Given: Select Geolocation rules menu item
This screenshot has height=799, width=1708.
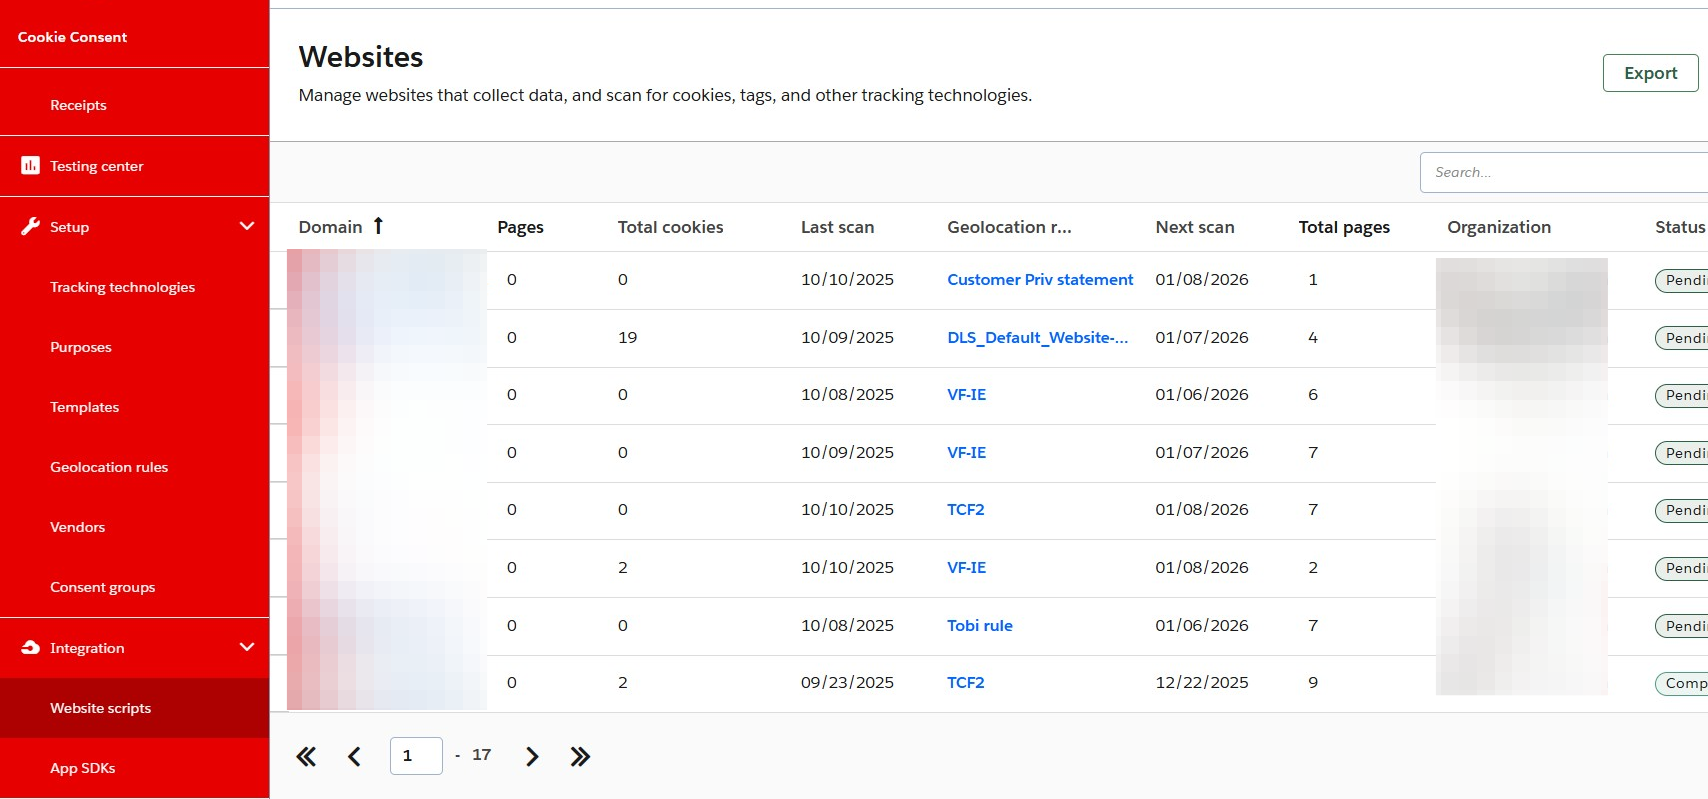Looking at the screenshot, I should click(x=109, y=467).
